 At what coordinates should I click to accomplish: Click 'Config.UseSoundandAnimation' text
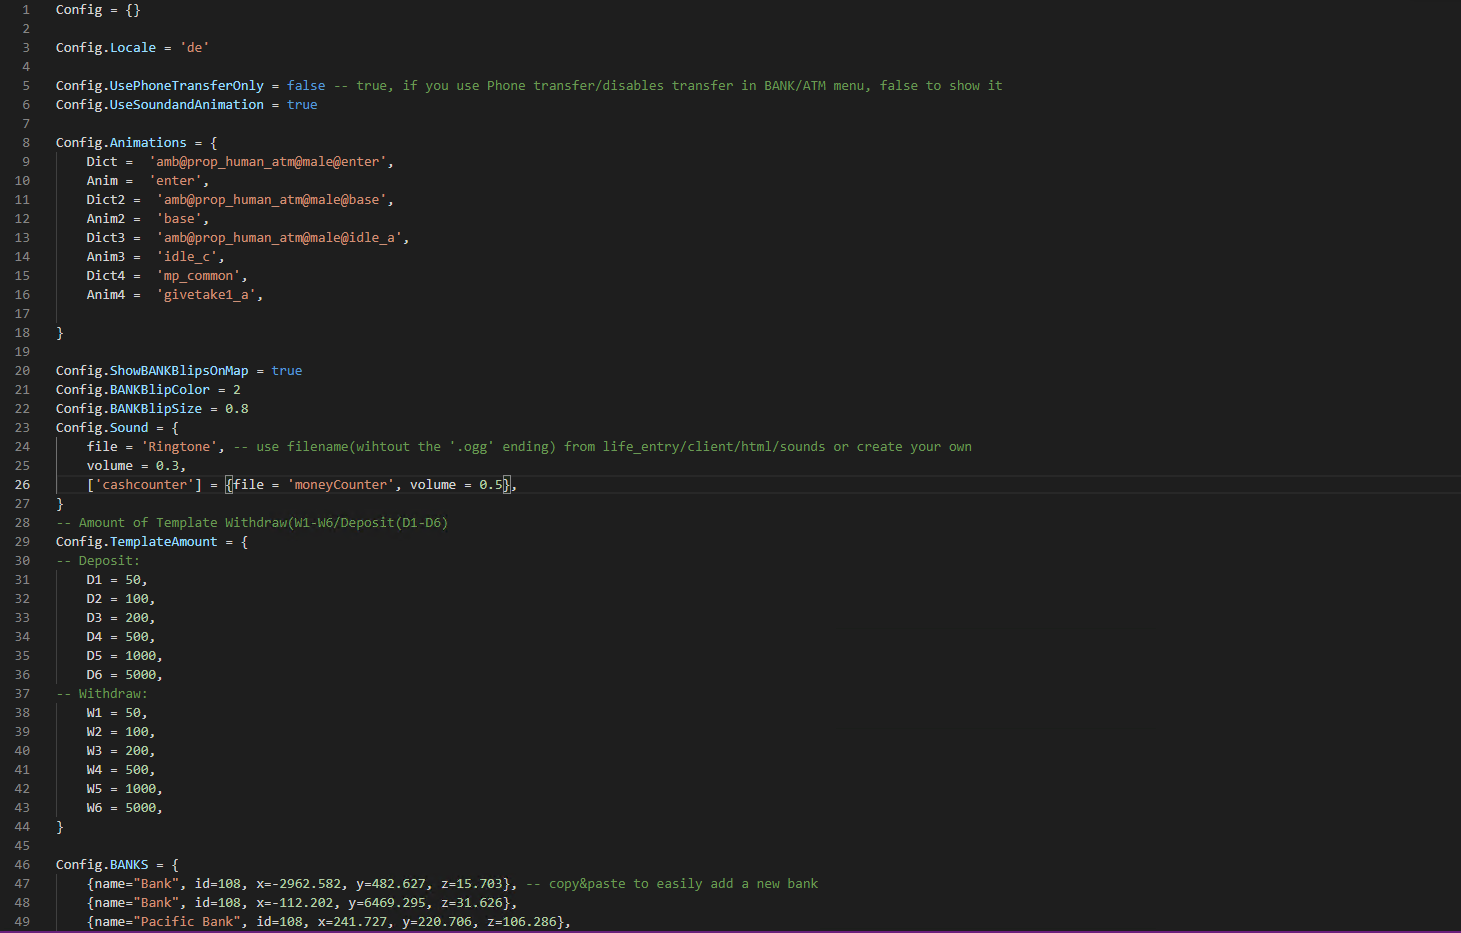160,105
